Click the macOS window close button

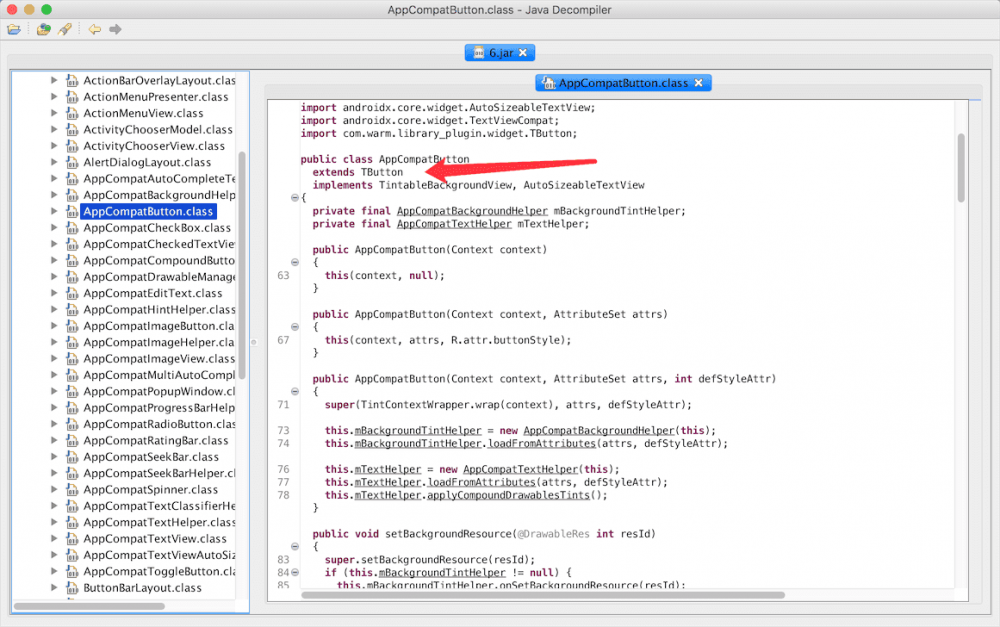click(11, 10)
